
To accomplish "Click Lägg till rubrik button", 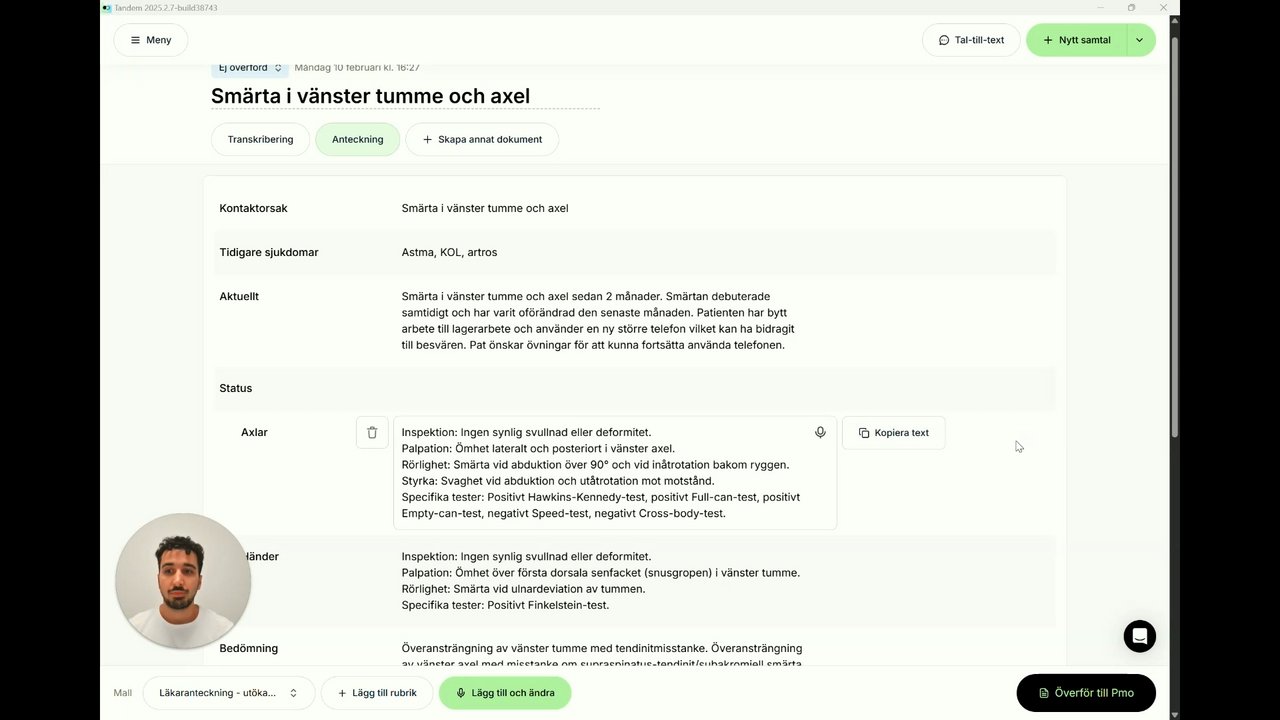I will click(x=376, y=693).
